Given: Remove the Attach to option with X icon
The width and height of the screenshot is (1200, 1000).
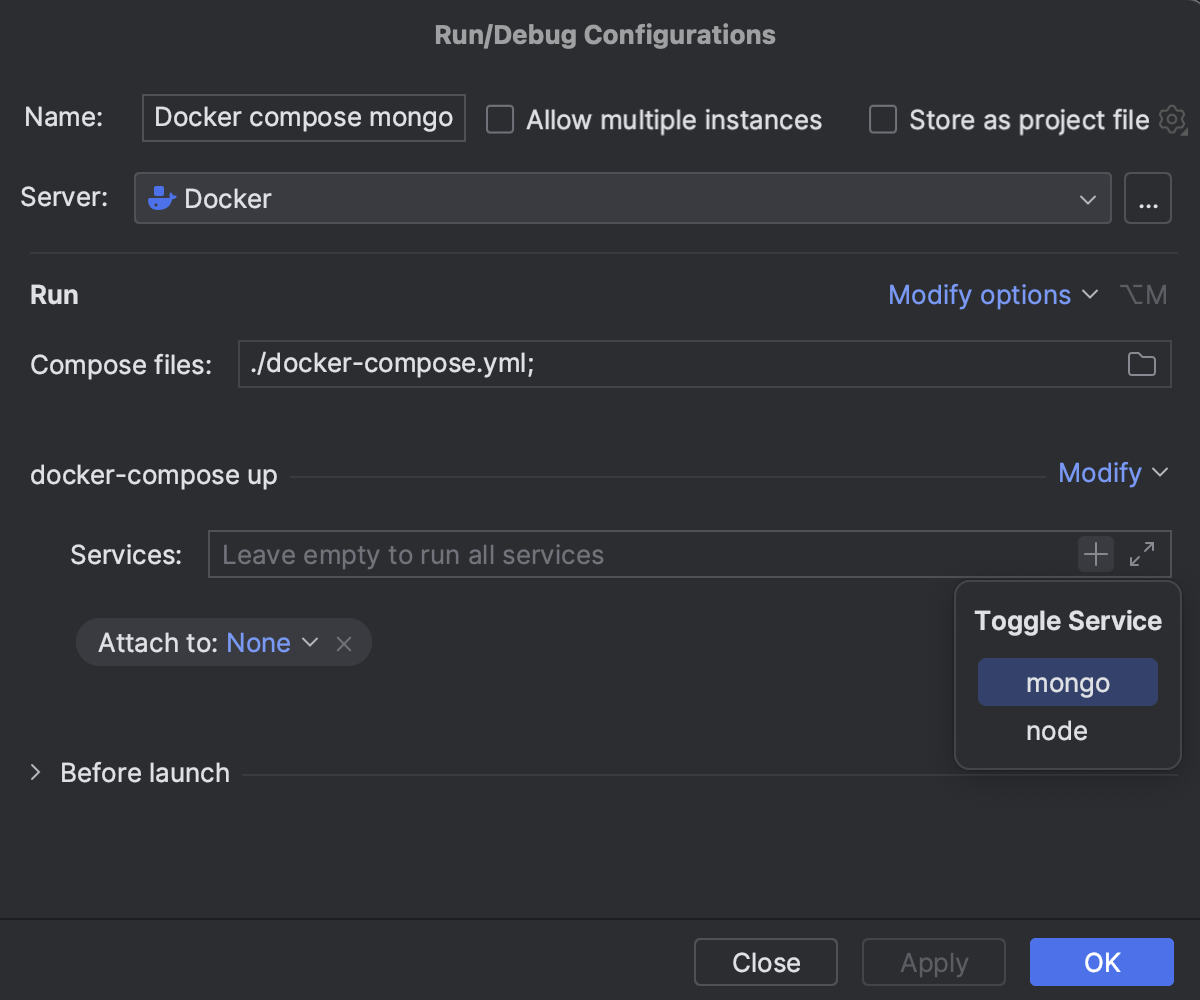Looking at the screenshot, I should tap(344, 643).
